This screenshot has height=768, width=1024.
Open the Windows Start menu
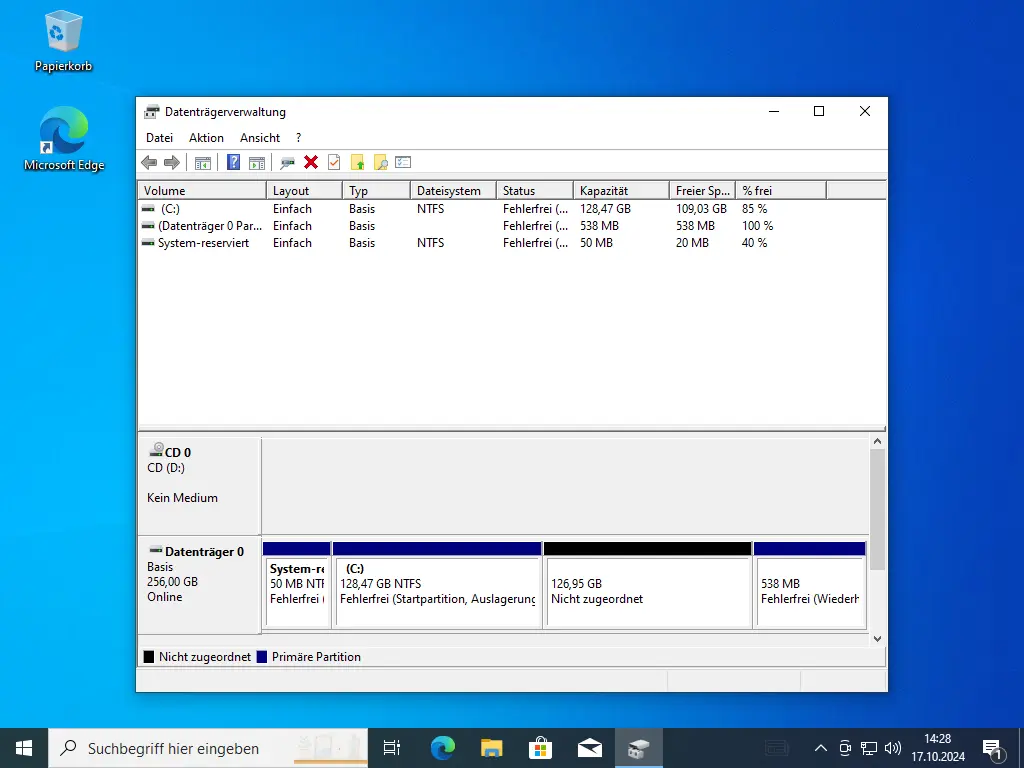point(24,747)
